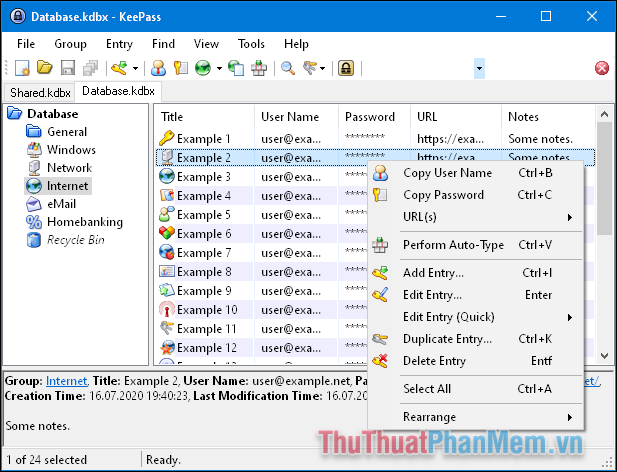Click the Save Database floppy icon

tap(68, 68)
